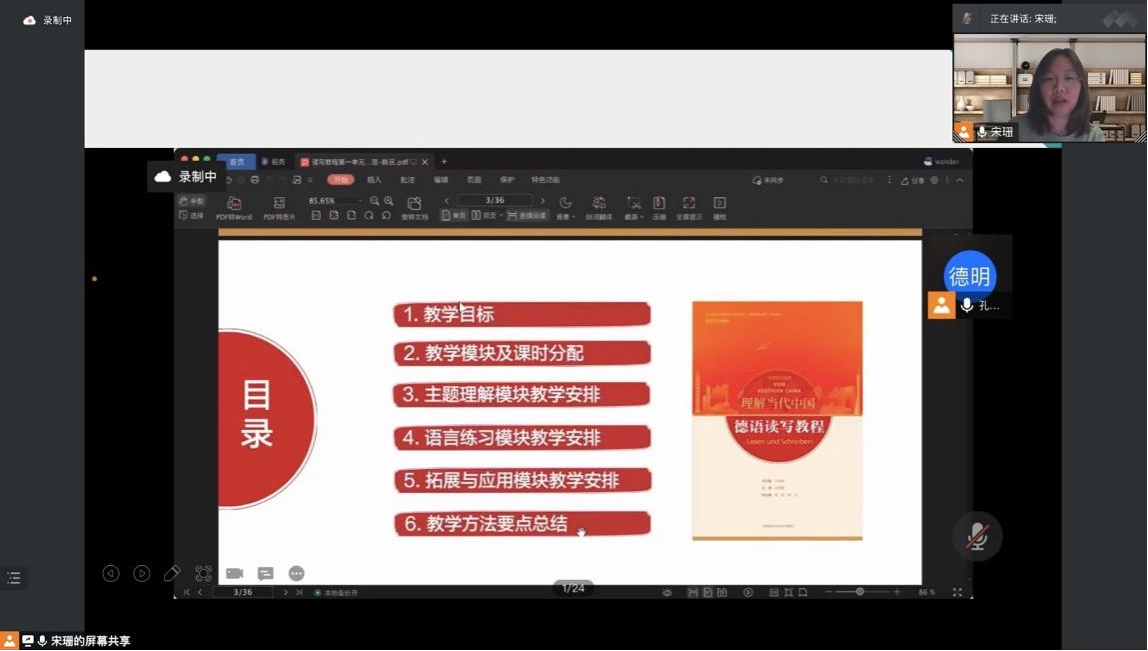Click the video camera icon

point(234,573)
